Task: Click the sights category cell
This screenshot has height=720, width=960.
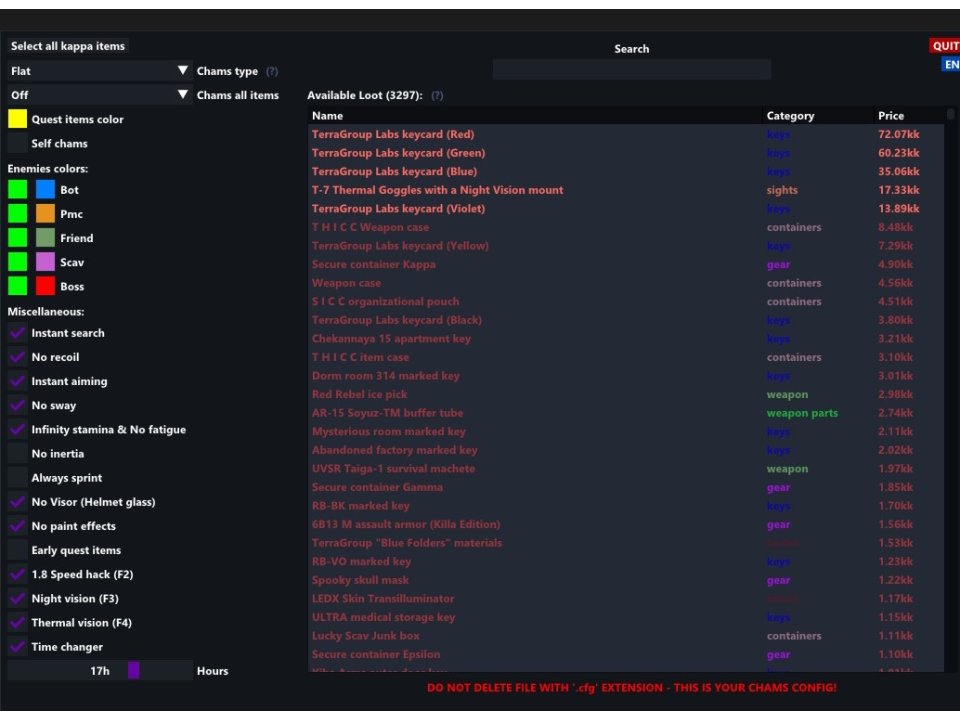Action: pyautogui.click(x=782, y=190)
